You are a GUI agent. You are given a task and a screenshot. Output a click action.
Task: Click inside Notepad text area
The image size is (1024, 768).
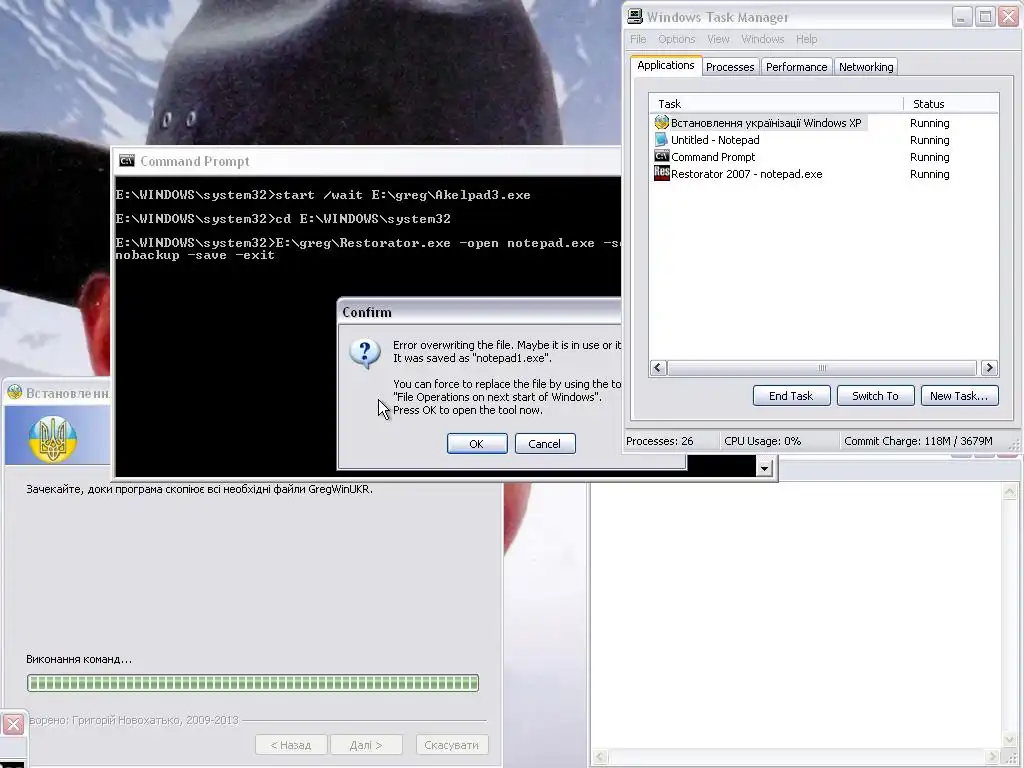795,616
